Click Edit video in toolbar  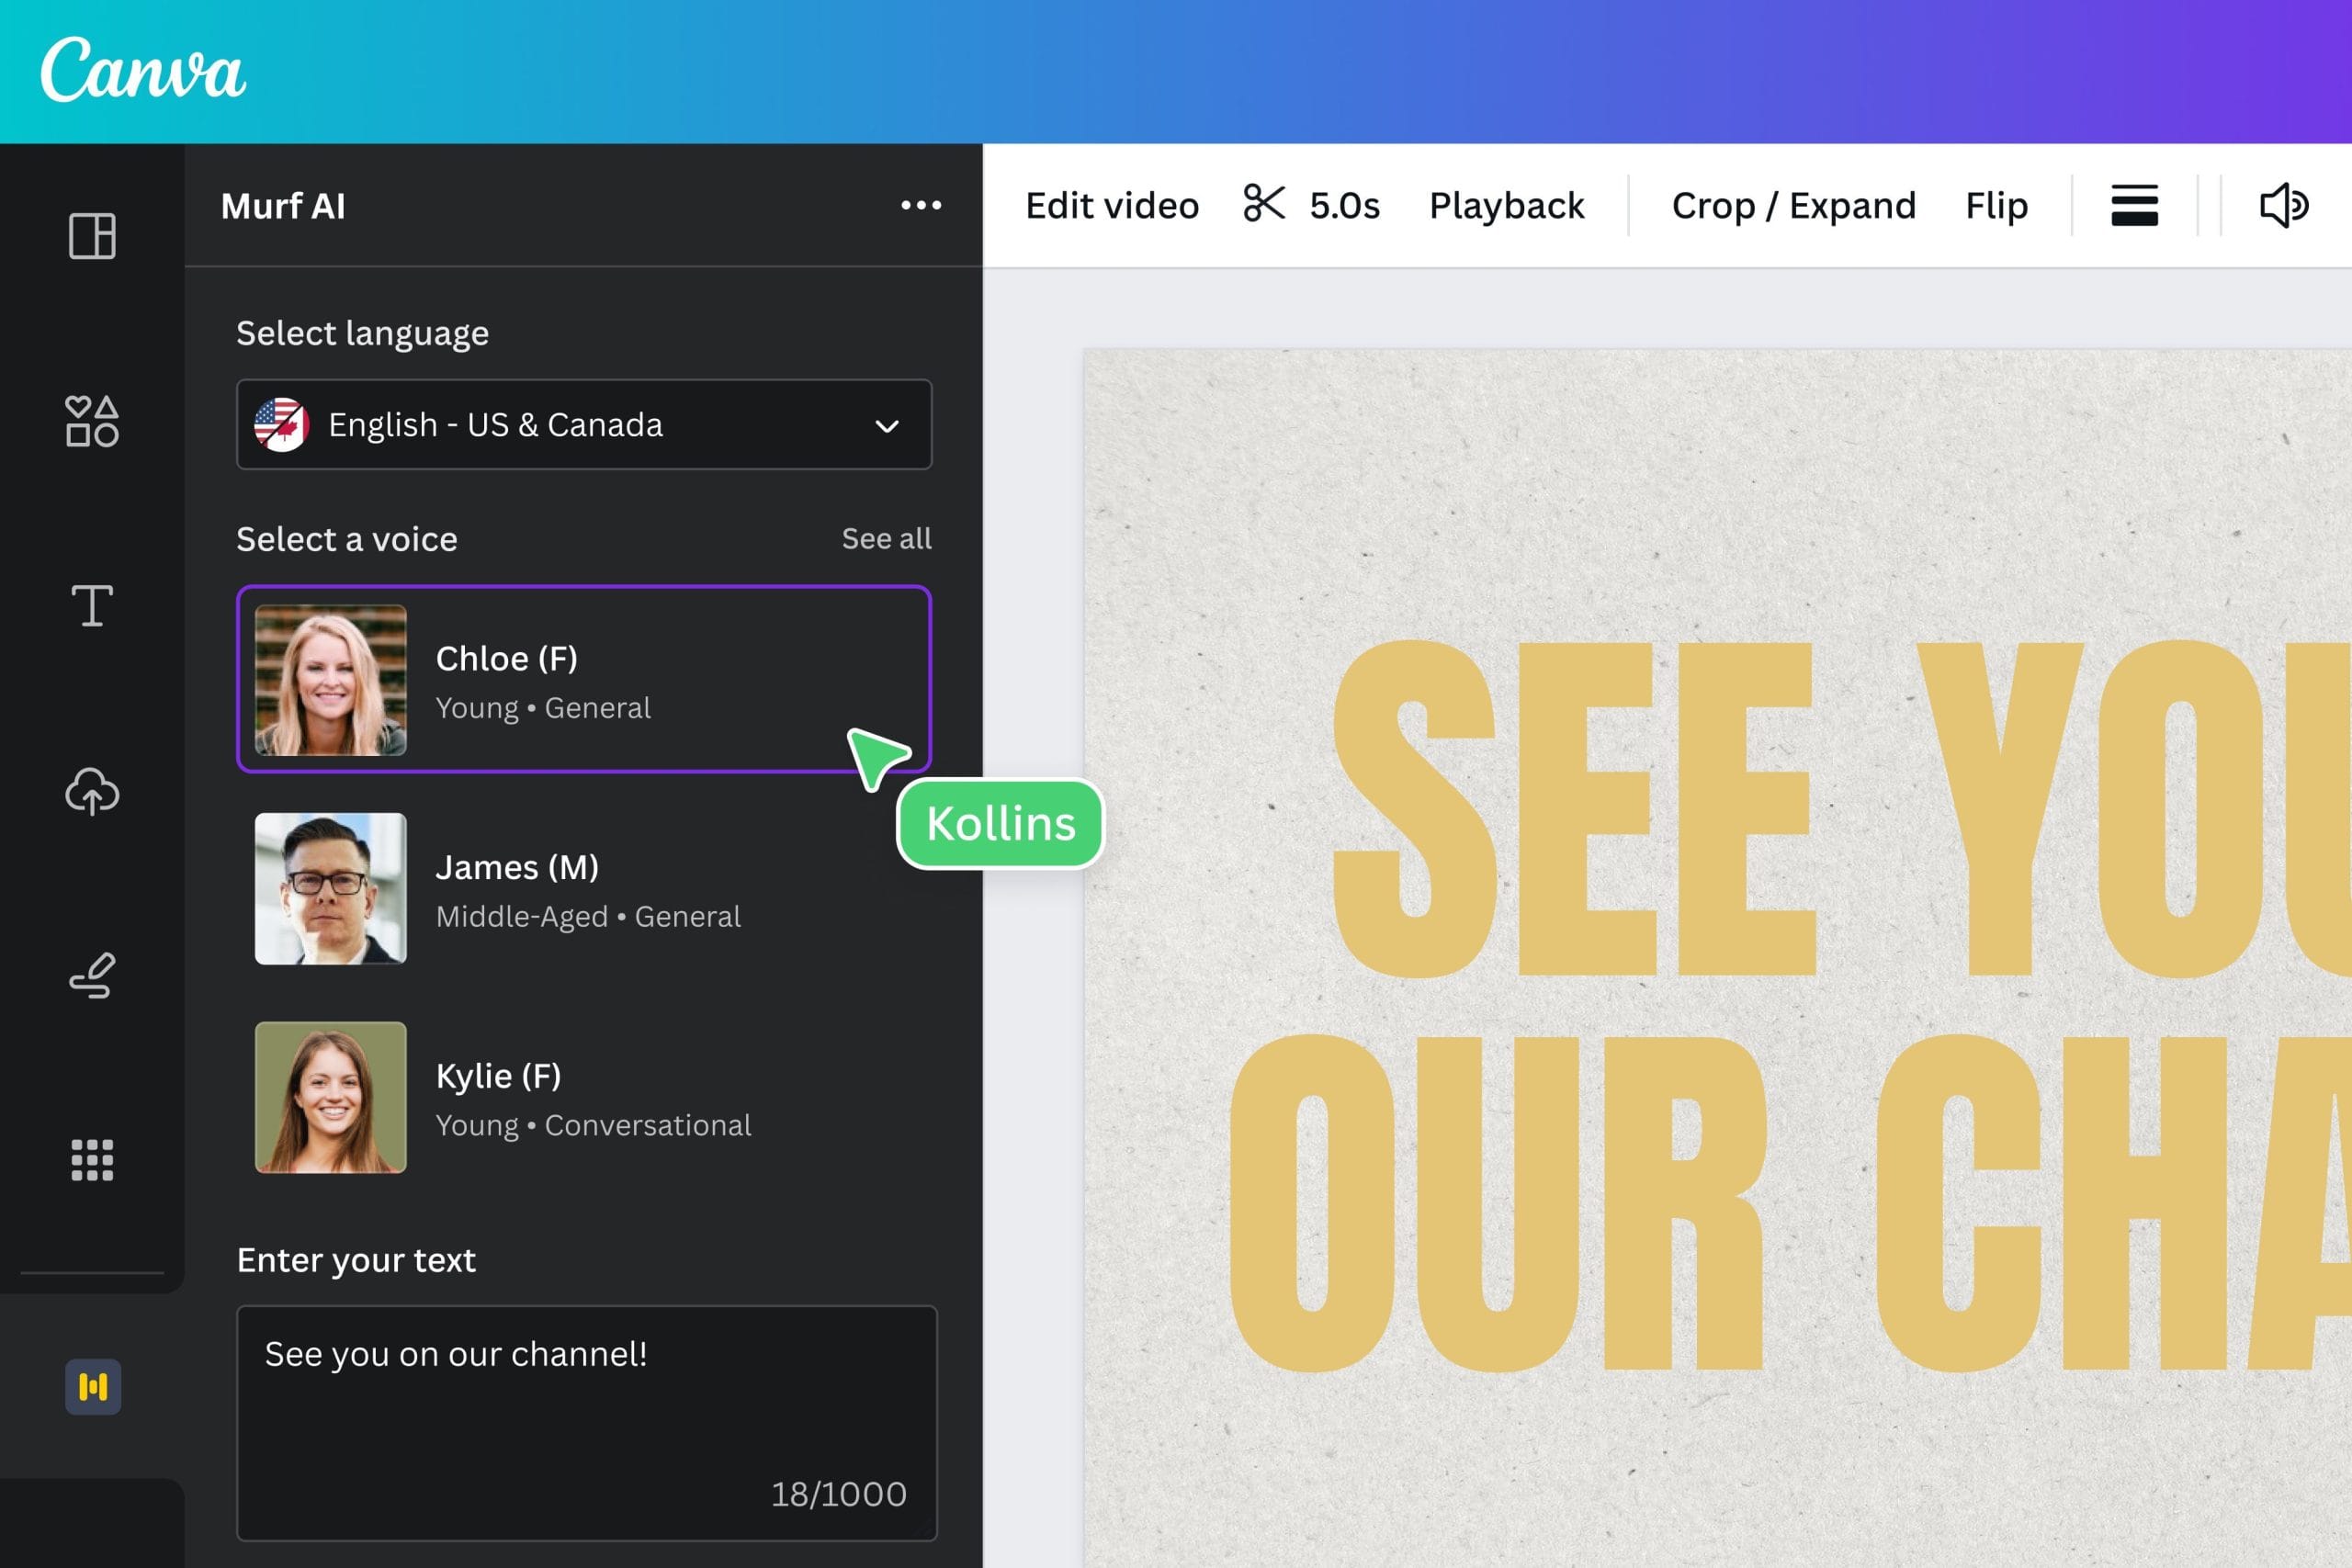1112,205
